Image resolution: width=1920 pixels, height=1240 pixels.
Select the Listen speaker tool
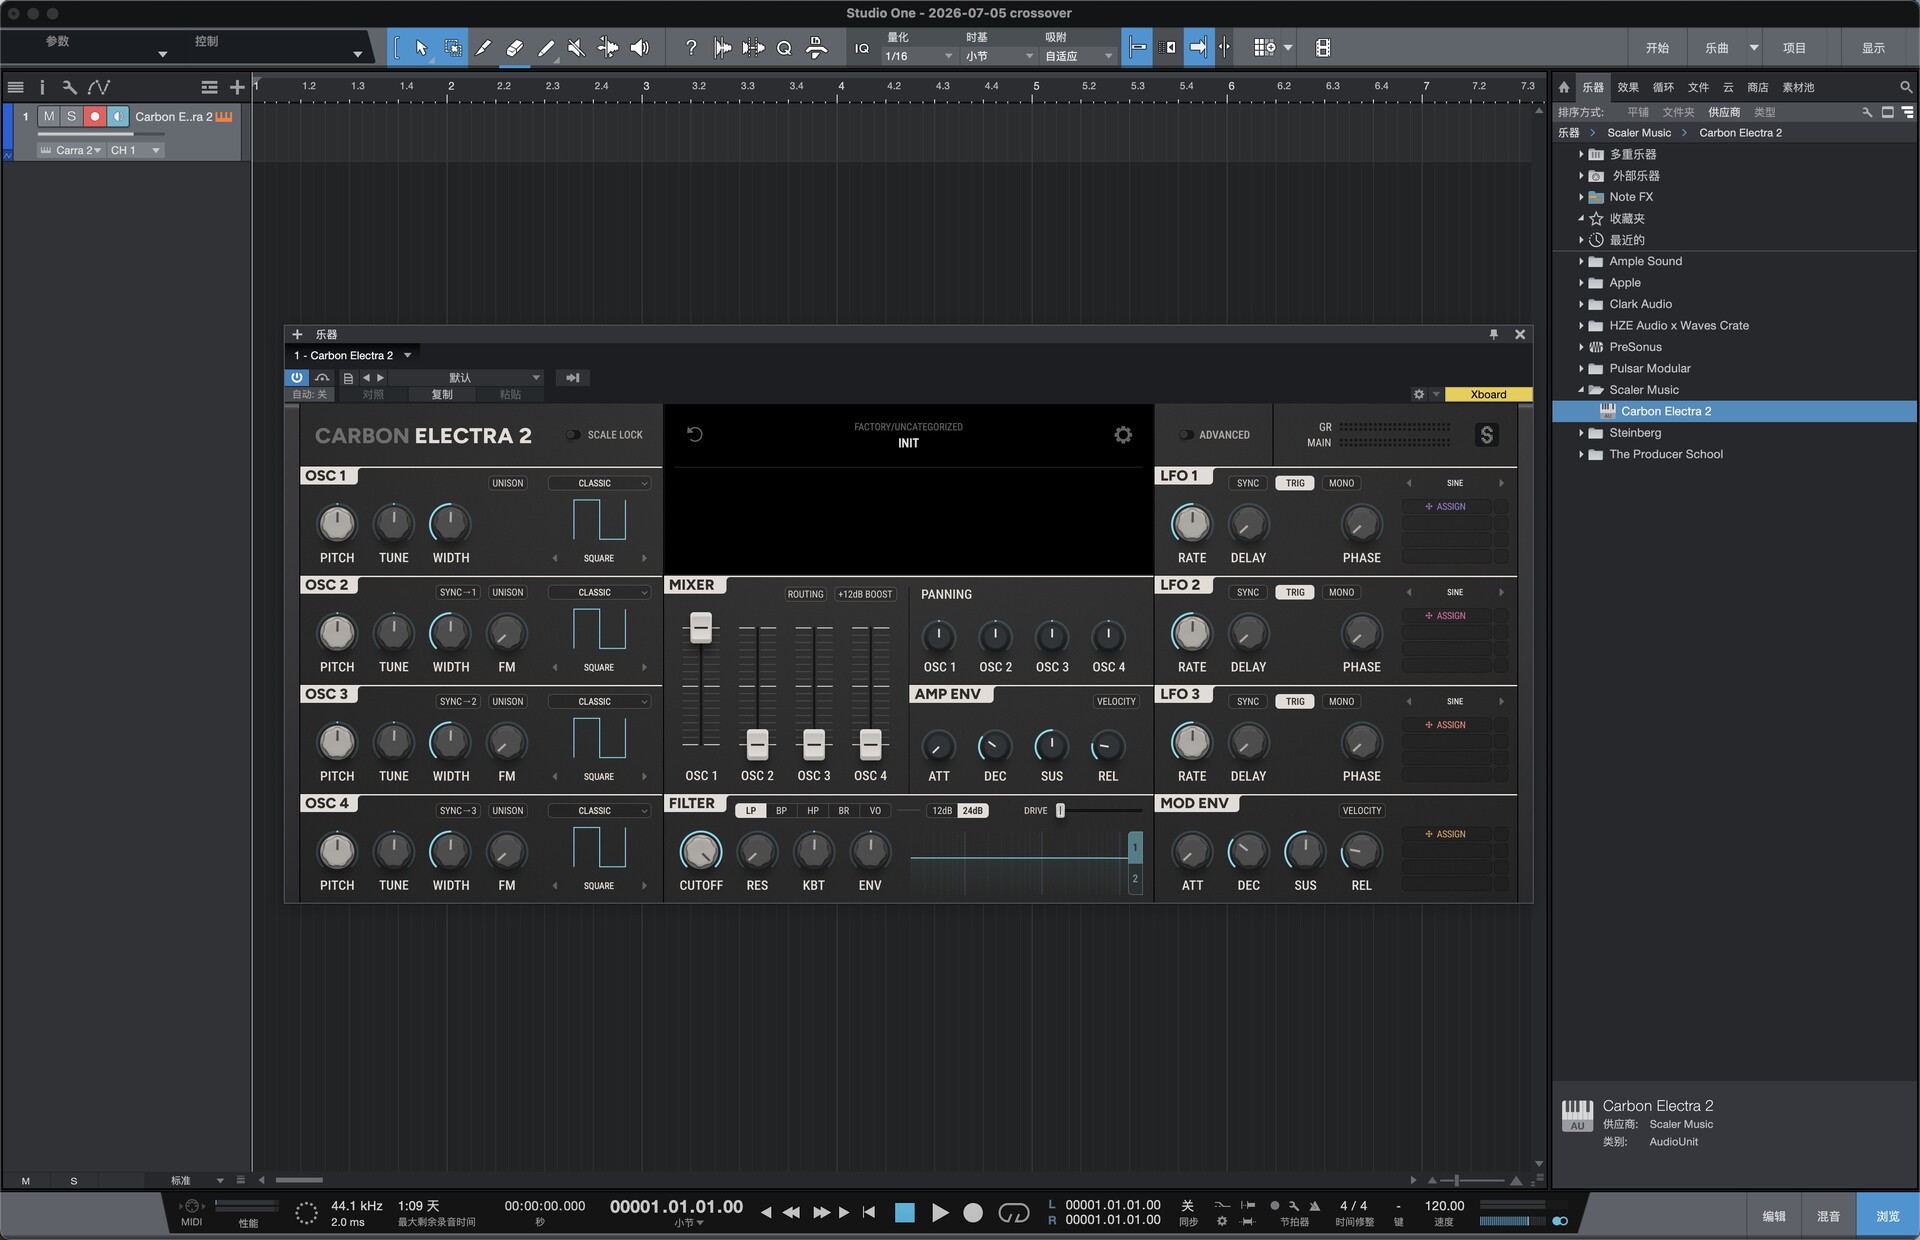639,47
